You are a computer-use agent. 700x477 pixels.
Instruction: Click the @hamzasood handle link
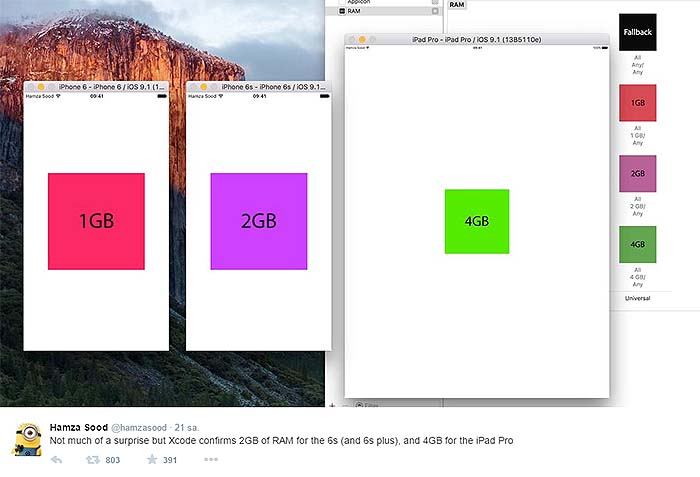click(139, 427)
